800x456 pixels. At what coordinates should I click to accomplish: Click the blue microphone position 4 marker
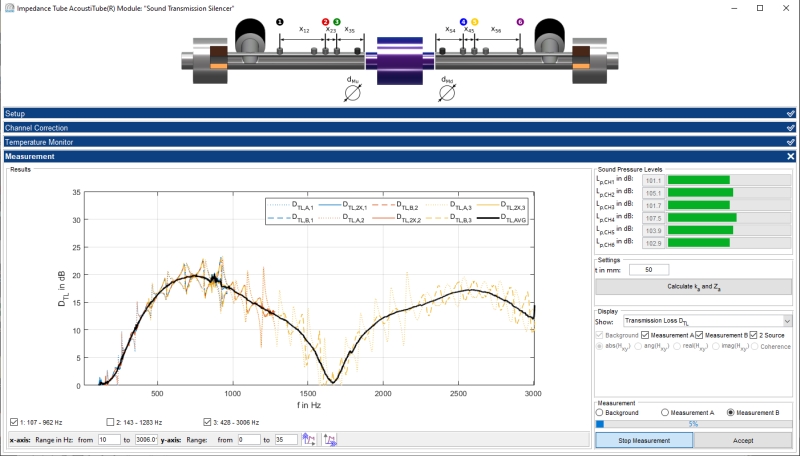pos(462,21)
